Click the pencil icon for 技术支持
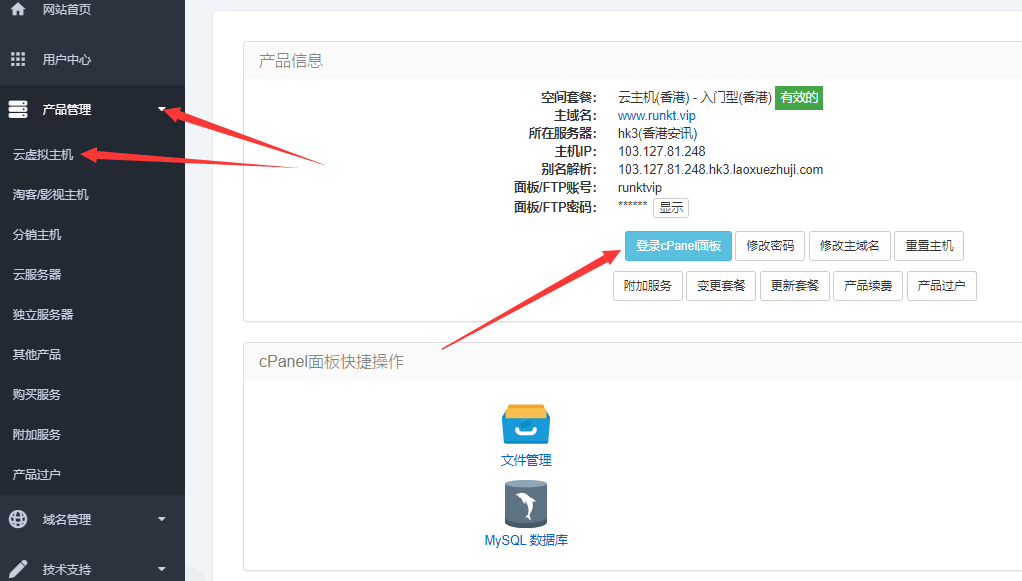This screenshot has width=1022, height=581. click(18, 569)
